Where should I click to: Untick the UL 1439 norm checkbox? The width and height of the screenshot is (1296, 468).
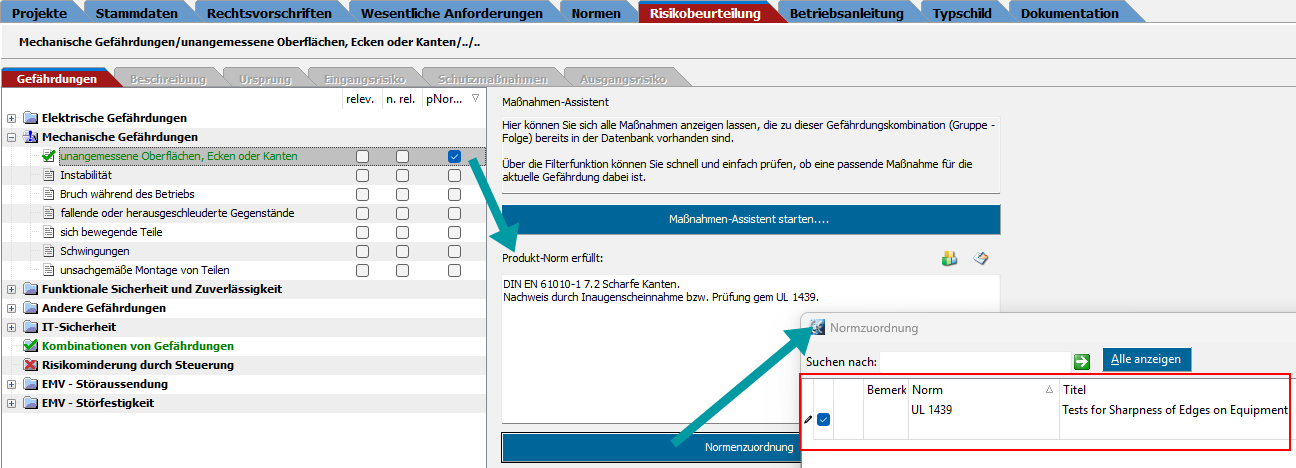(x=824, y=419)
